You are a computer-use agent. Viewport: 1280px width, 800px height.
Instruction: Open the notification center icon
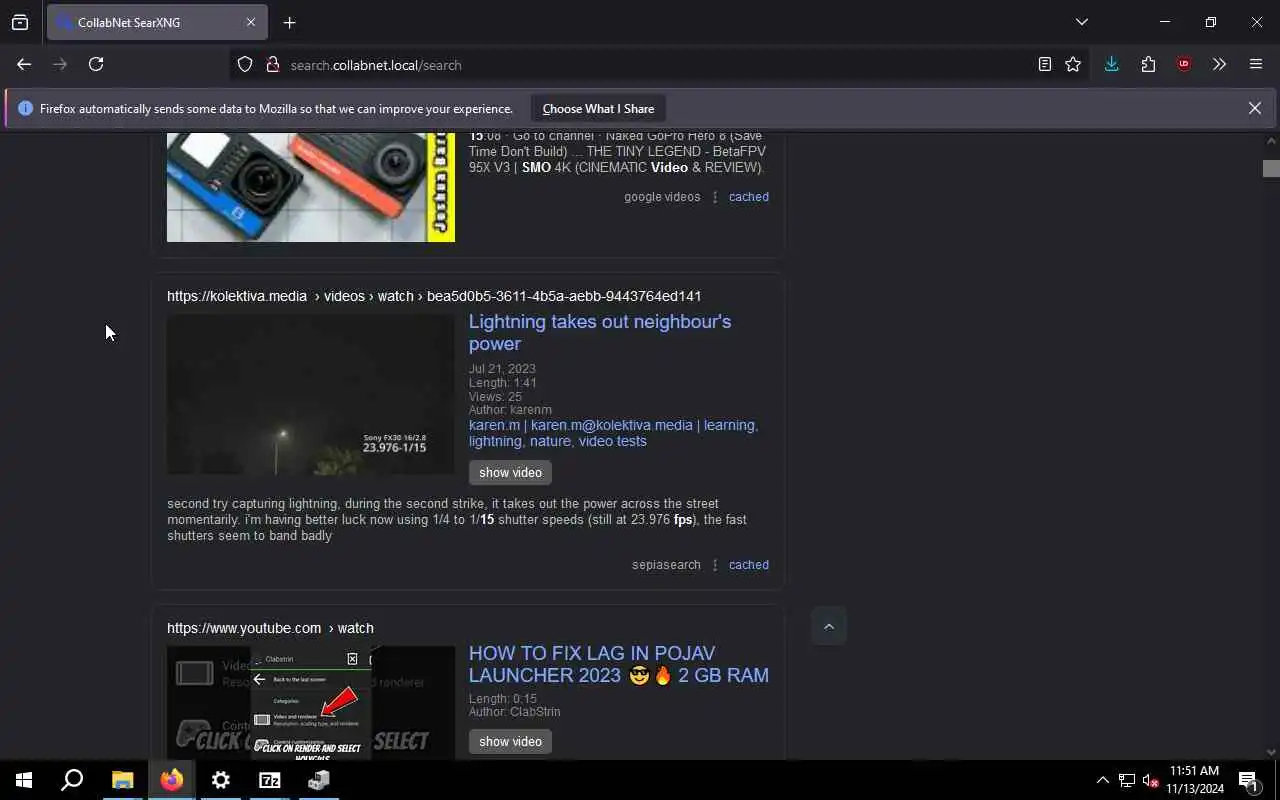(1249, 780)
